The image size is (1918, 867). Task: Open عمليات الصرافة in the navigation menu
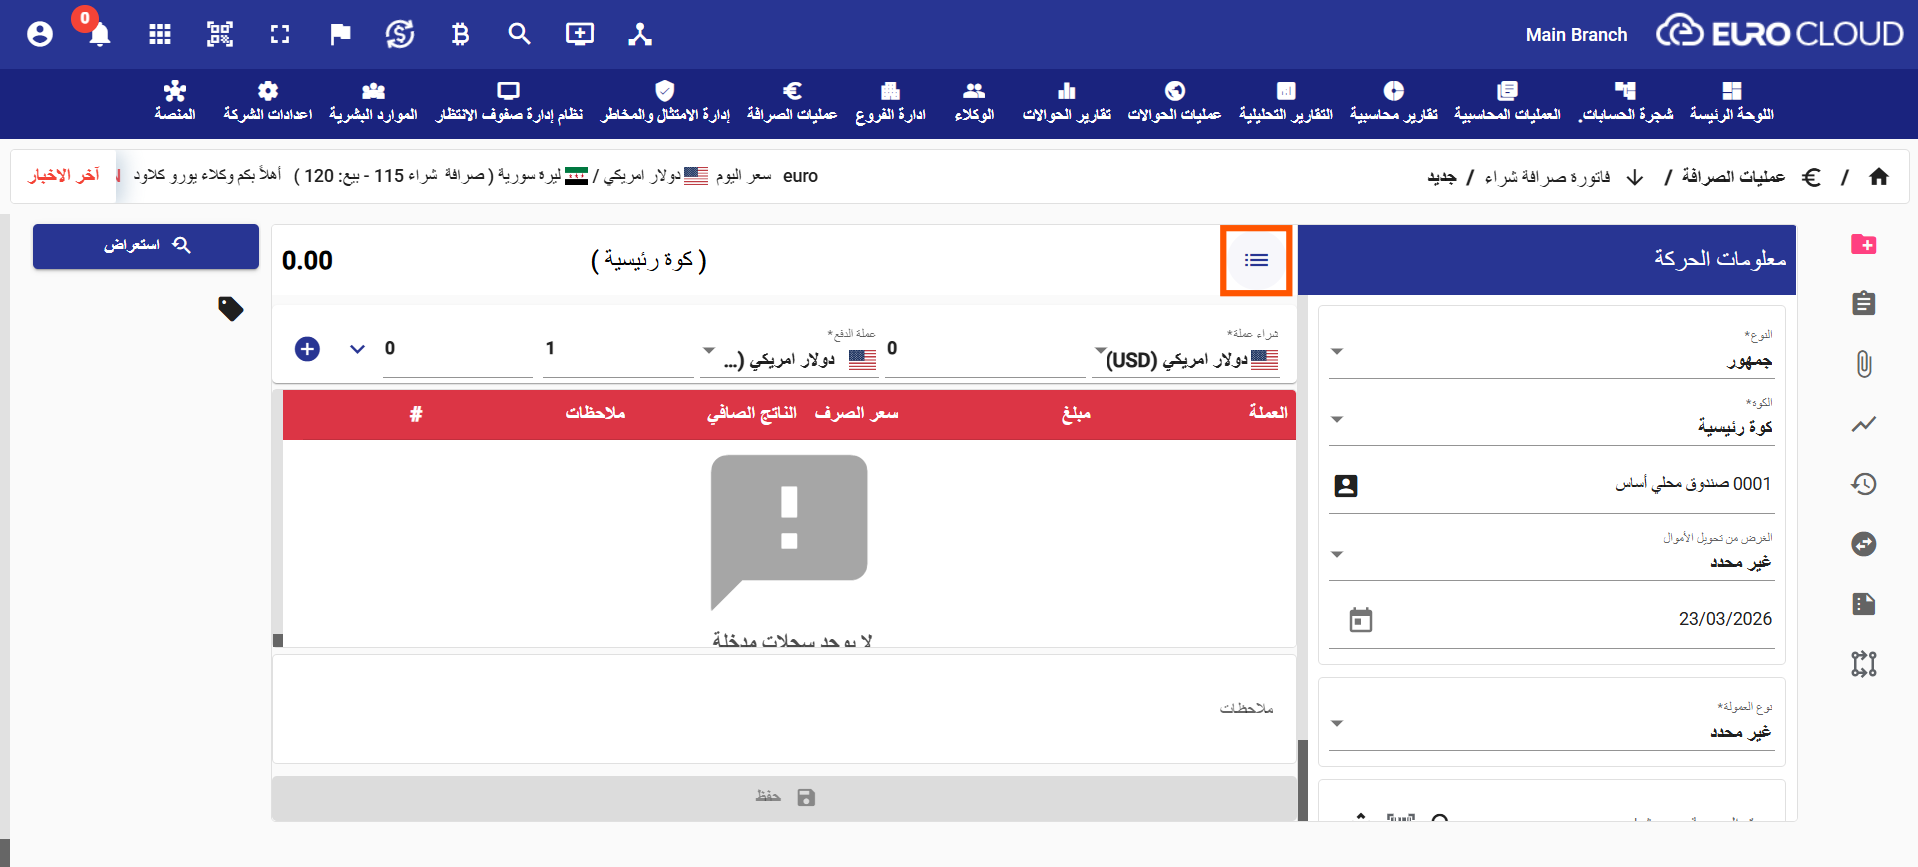pyautogui.click(x=792, y=102)
